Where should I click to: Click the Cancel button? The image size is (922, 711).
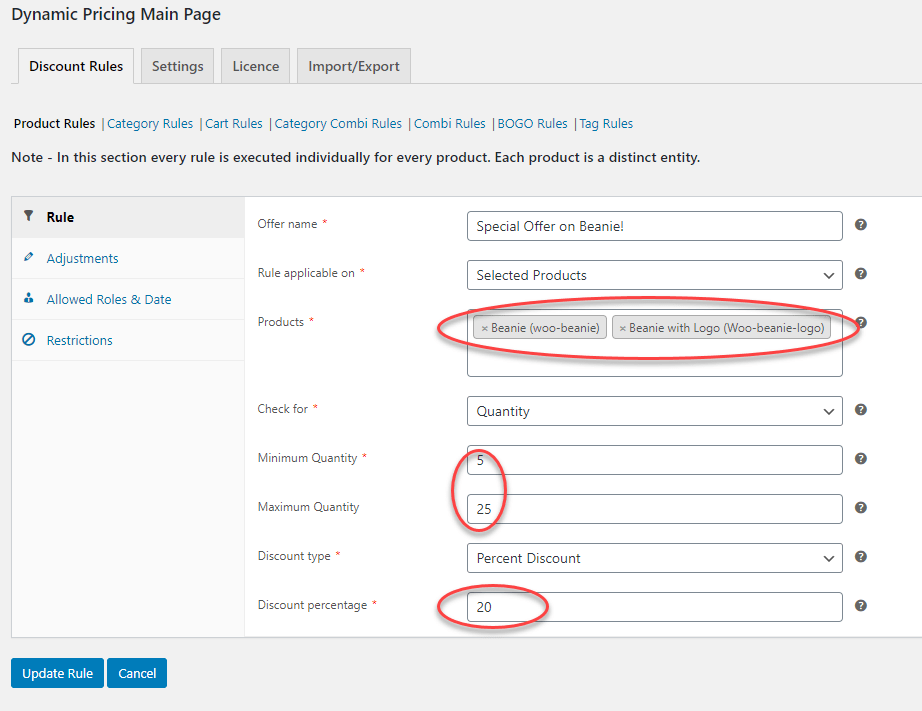(137, 673)
